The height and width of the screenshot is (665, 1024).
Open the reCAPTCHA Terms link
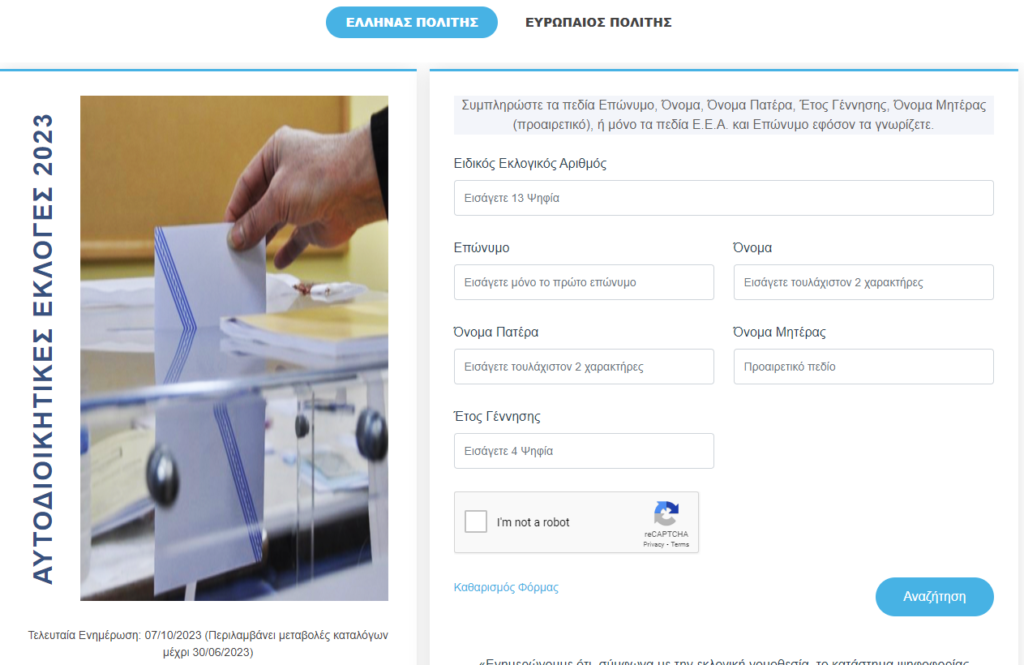[x=680, y=544]
